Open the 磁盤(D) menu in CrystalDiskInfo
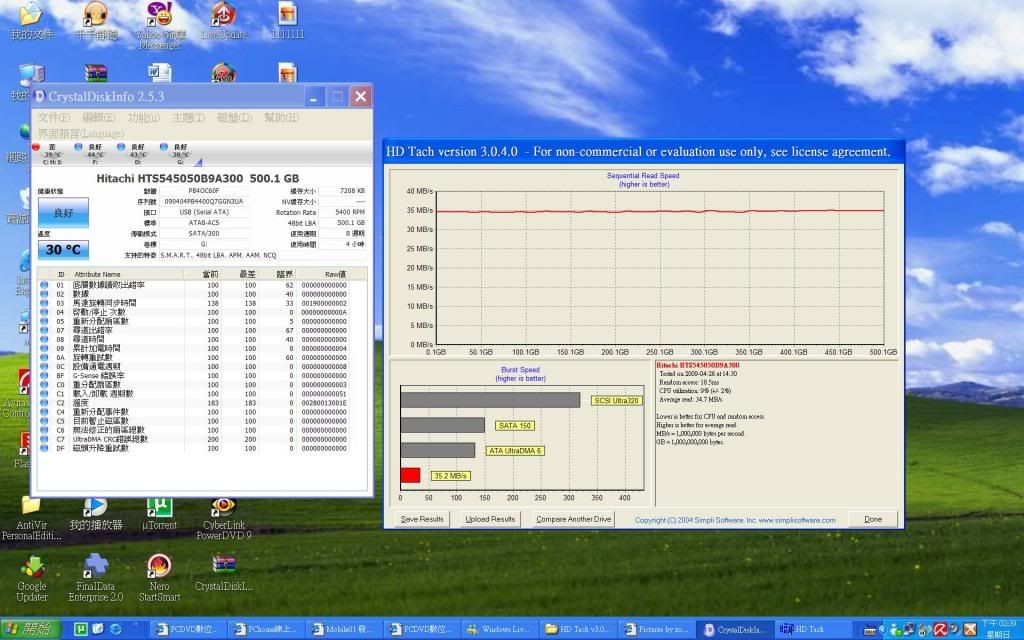This screenshot has width=1024, height=640. 234,118
